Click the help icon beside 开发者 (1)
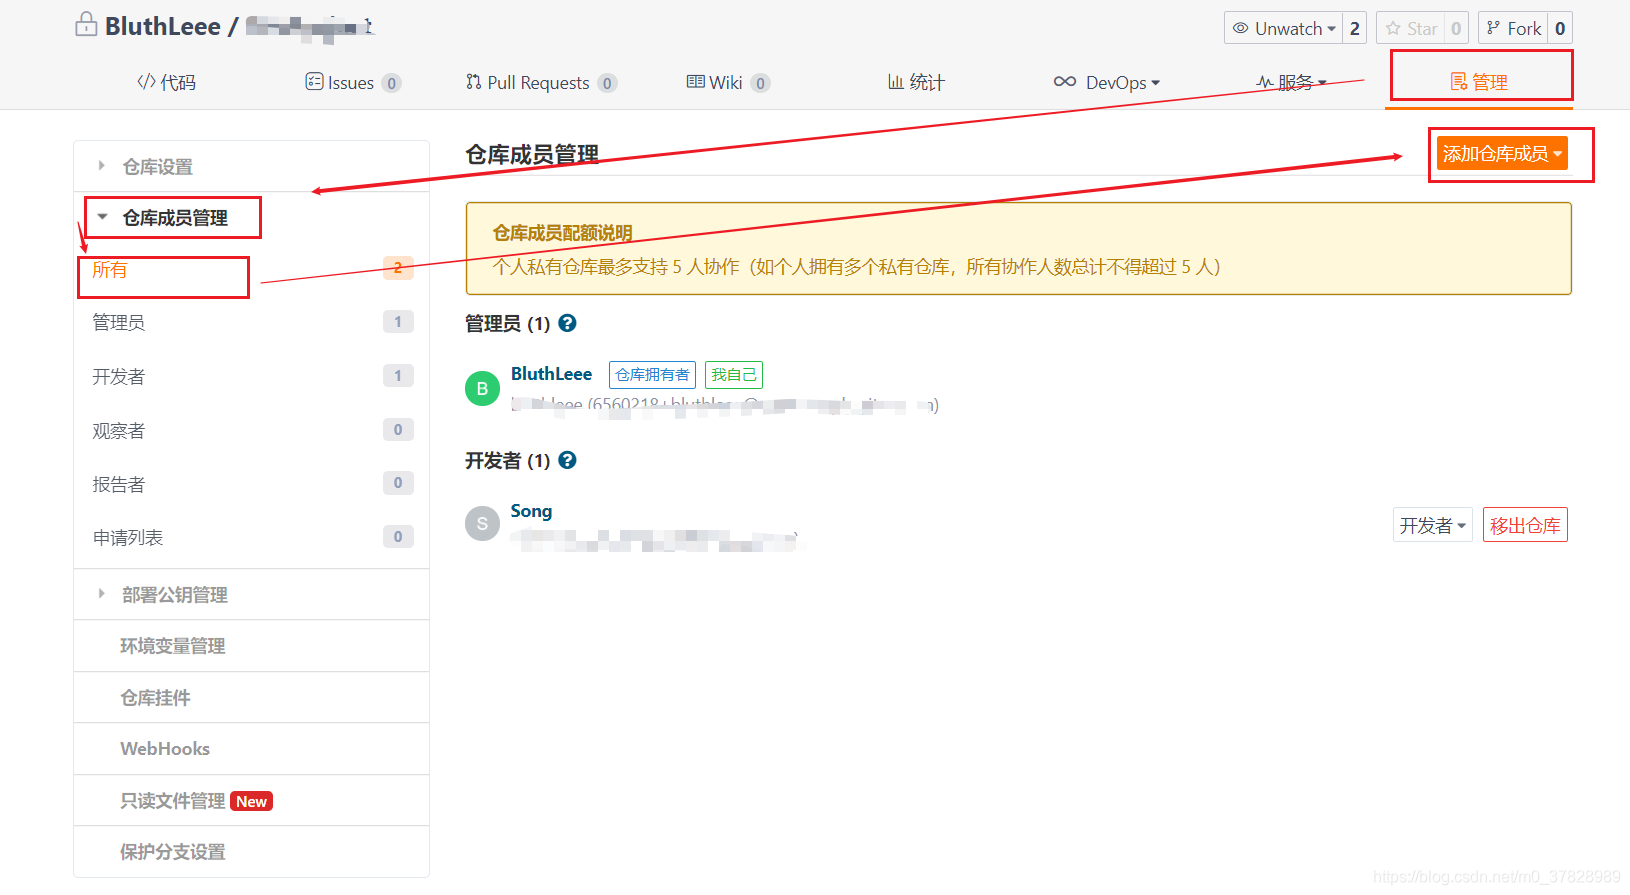 567,460
